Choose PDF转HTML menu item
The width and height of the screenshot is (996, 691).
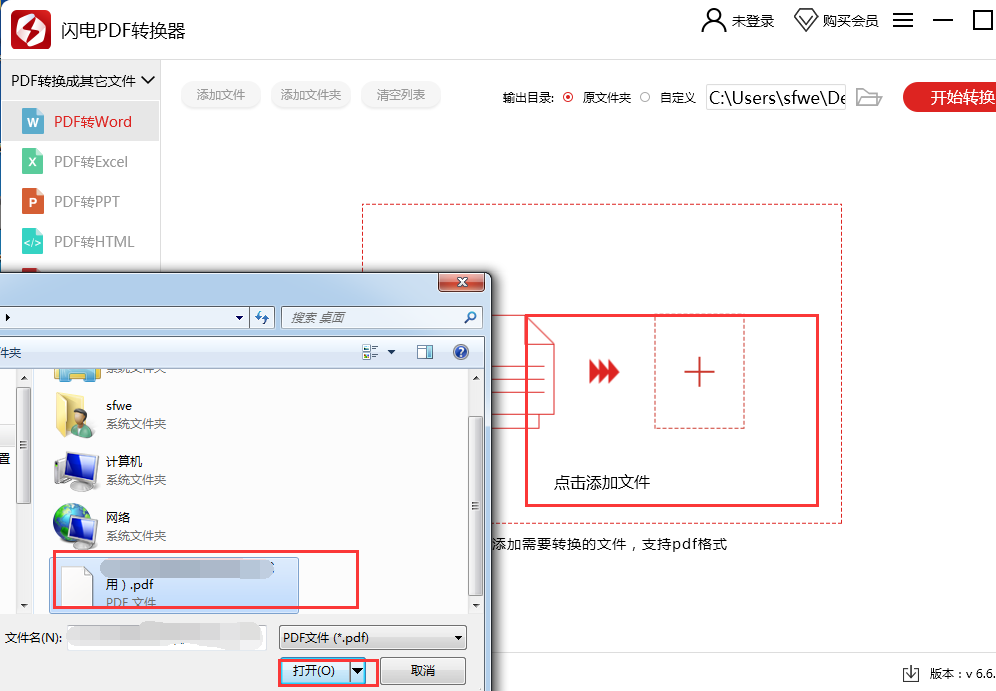pos(81,241)
